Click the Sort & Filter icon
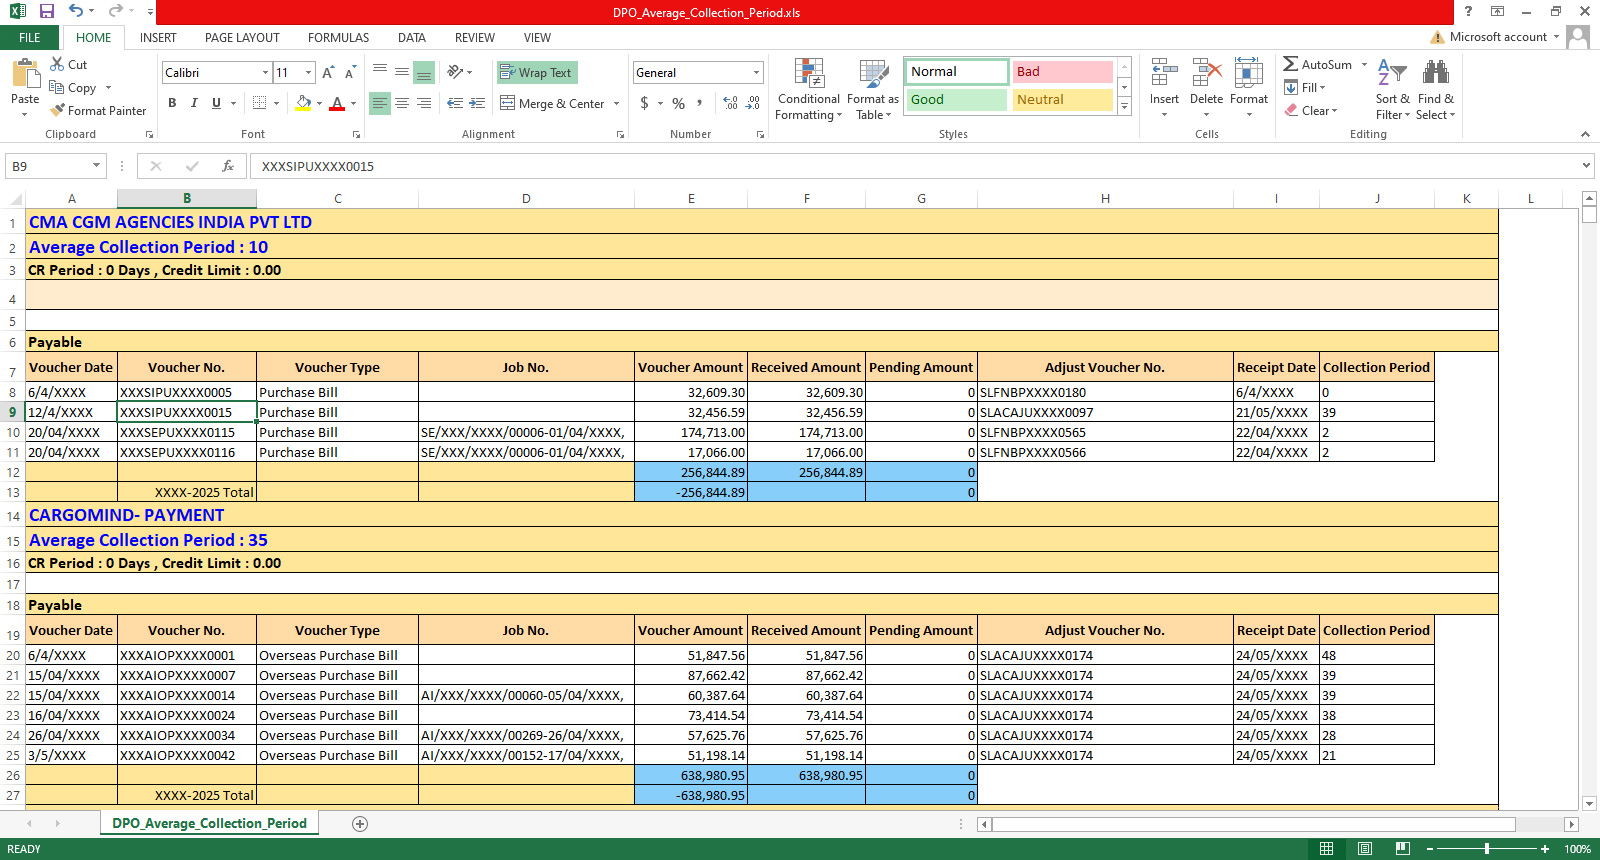The height and width of the screenshot is (860, 1600). pyautogui.click(x=1391, y=73)
